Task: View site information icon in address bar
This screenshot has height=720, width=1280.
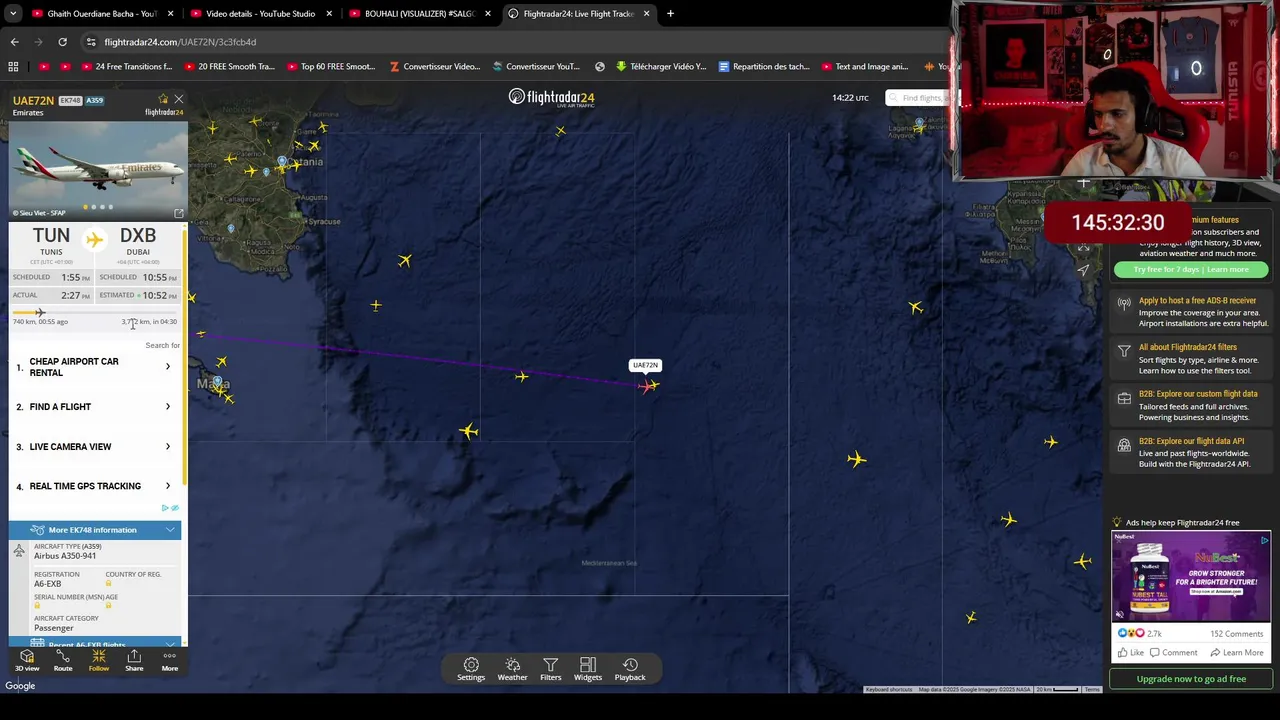Action: click(x=91, y=42)
